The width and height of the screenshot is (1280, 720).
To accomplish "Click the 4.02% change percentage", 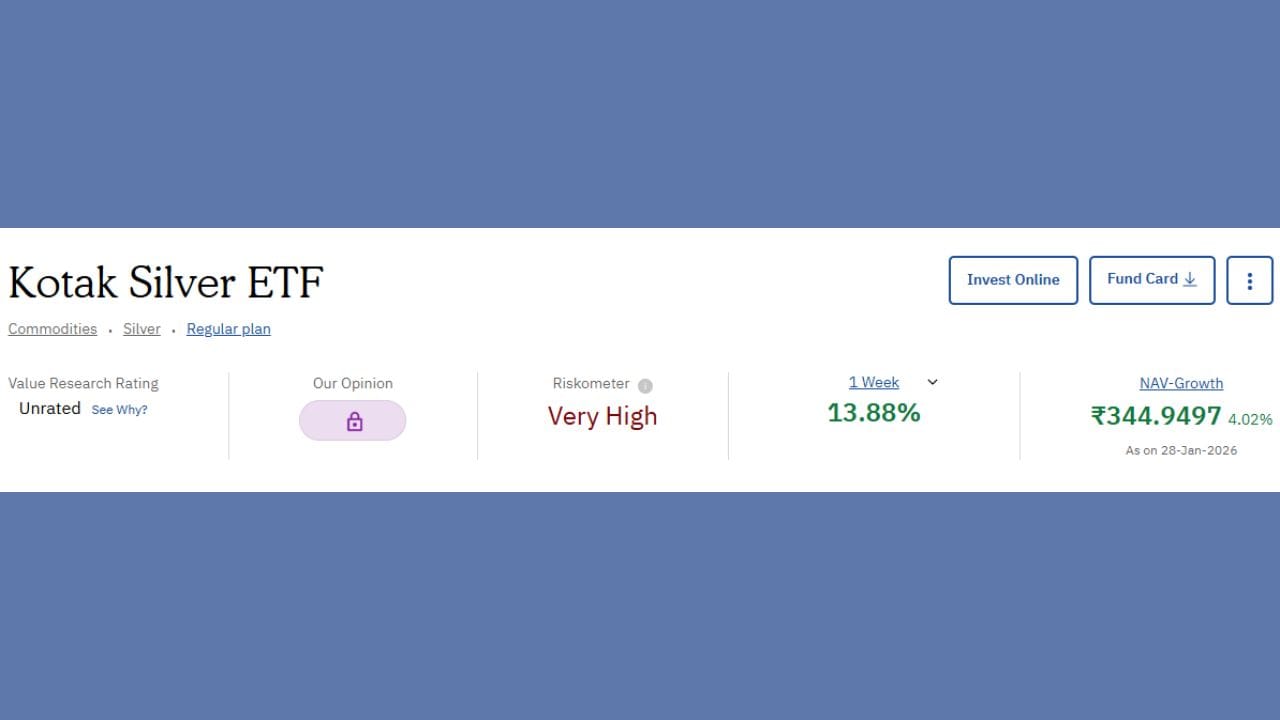I will click(x=1253, y=420).
